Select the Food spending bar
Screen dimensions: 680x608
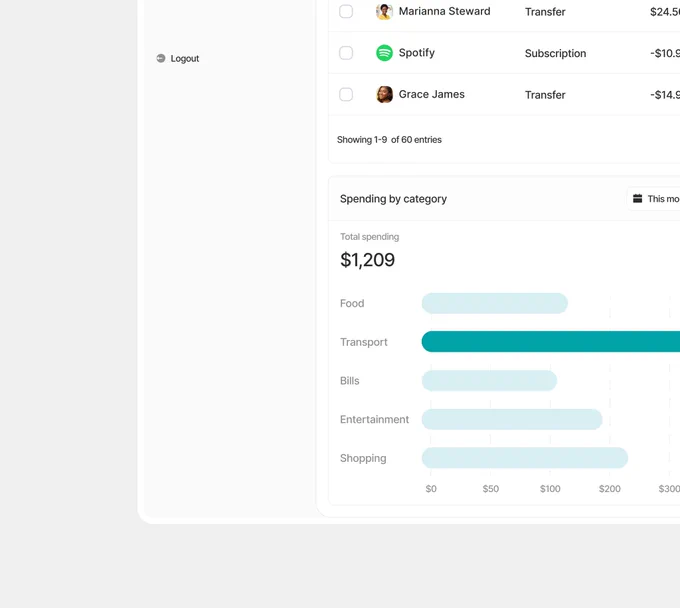tap(495, 303)
